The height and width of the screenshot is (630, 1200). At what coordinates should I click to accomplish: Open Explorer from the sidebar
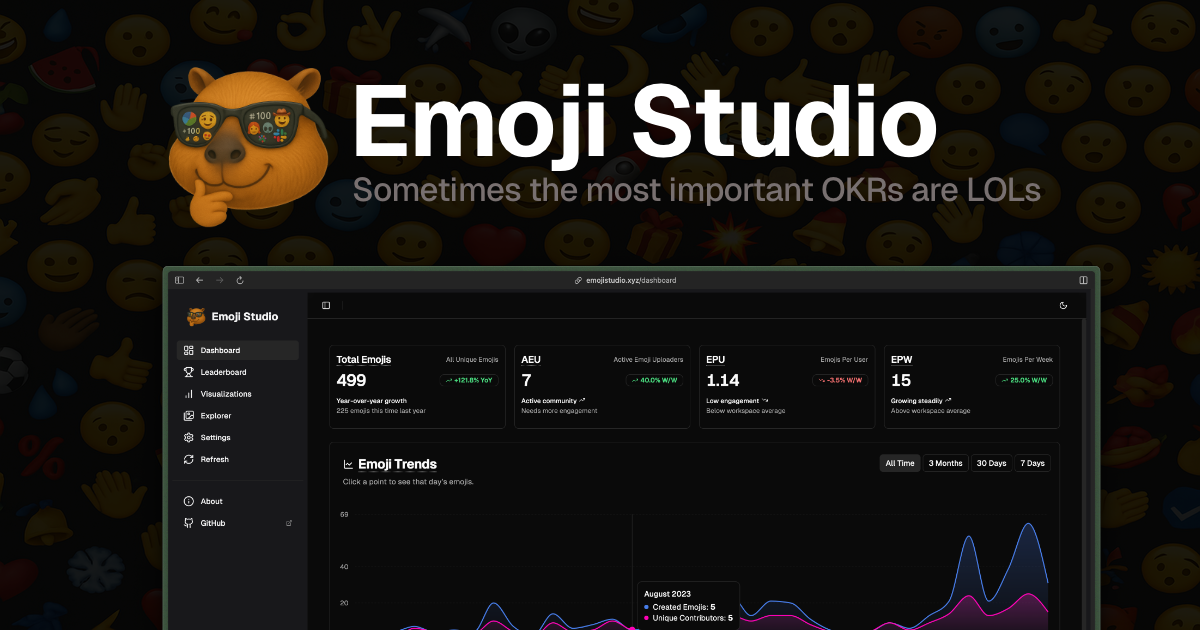coord(238,416)
